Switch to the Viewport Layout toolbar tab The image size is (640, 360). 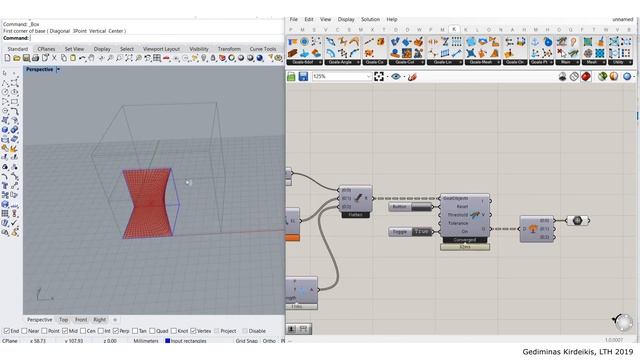click(x=162, y=49)
